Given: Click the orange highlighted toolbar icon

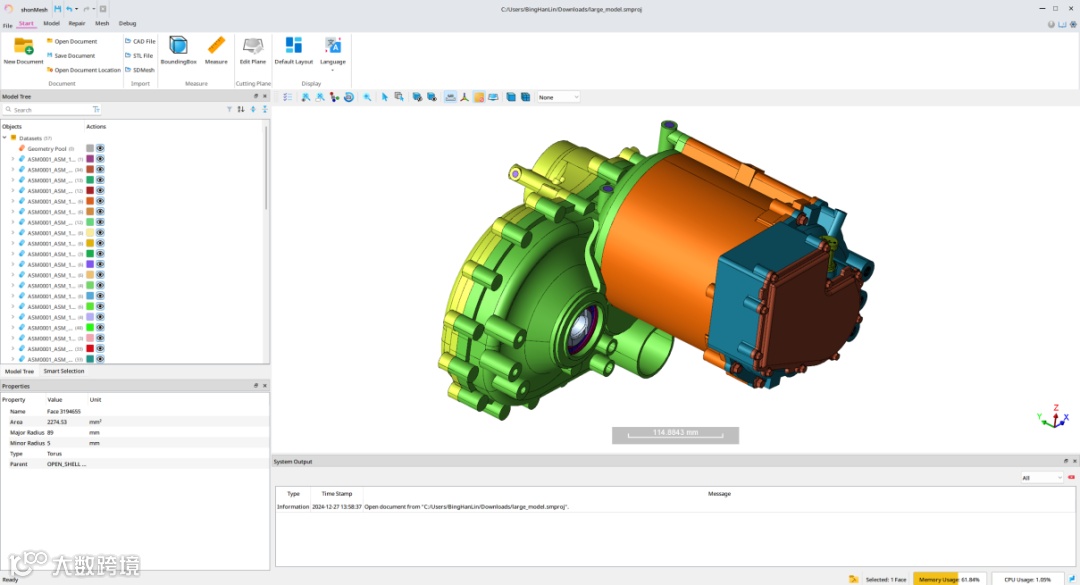Looking at the screenshot, I should (x=479, y=97).
